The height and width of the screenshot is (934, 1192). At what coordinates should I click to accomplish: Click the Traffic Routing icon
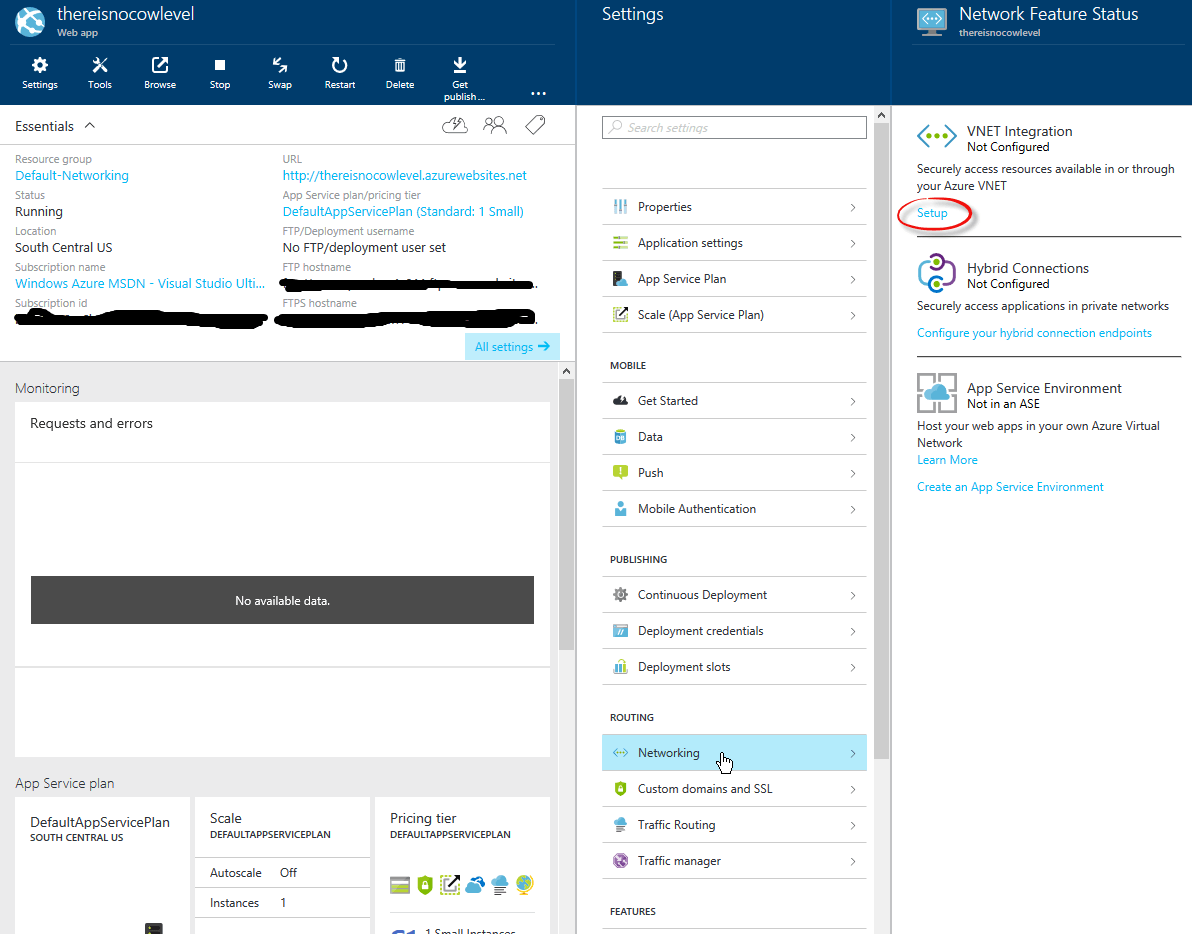pyautogui.click(x=620, y=825)
